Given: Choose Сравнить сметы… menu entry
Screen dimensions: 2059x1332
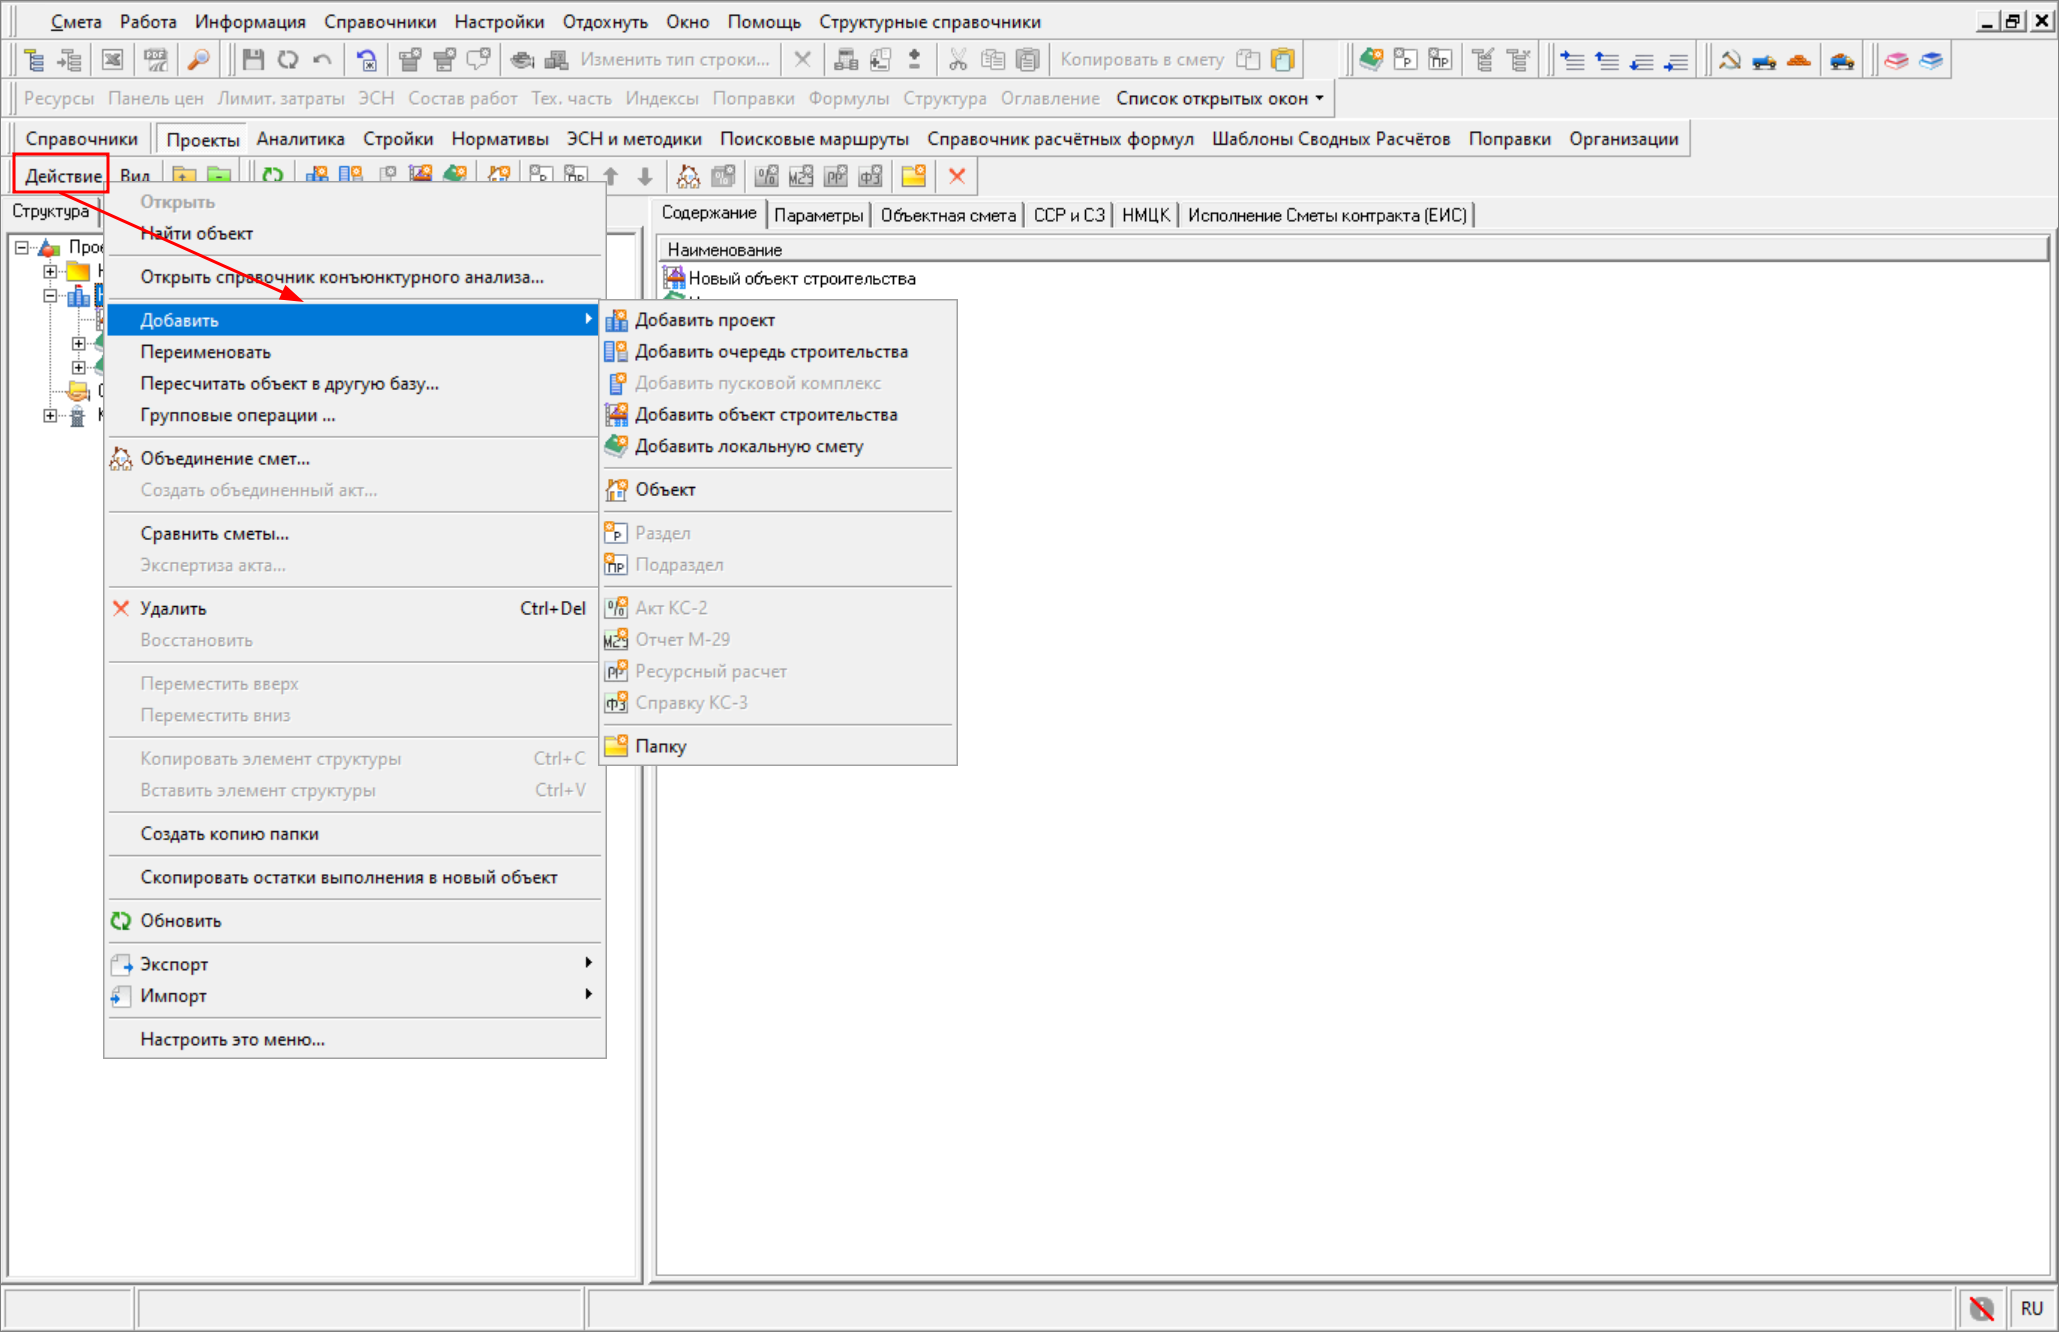Looking at the screenshot, I should (355, 533).
